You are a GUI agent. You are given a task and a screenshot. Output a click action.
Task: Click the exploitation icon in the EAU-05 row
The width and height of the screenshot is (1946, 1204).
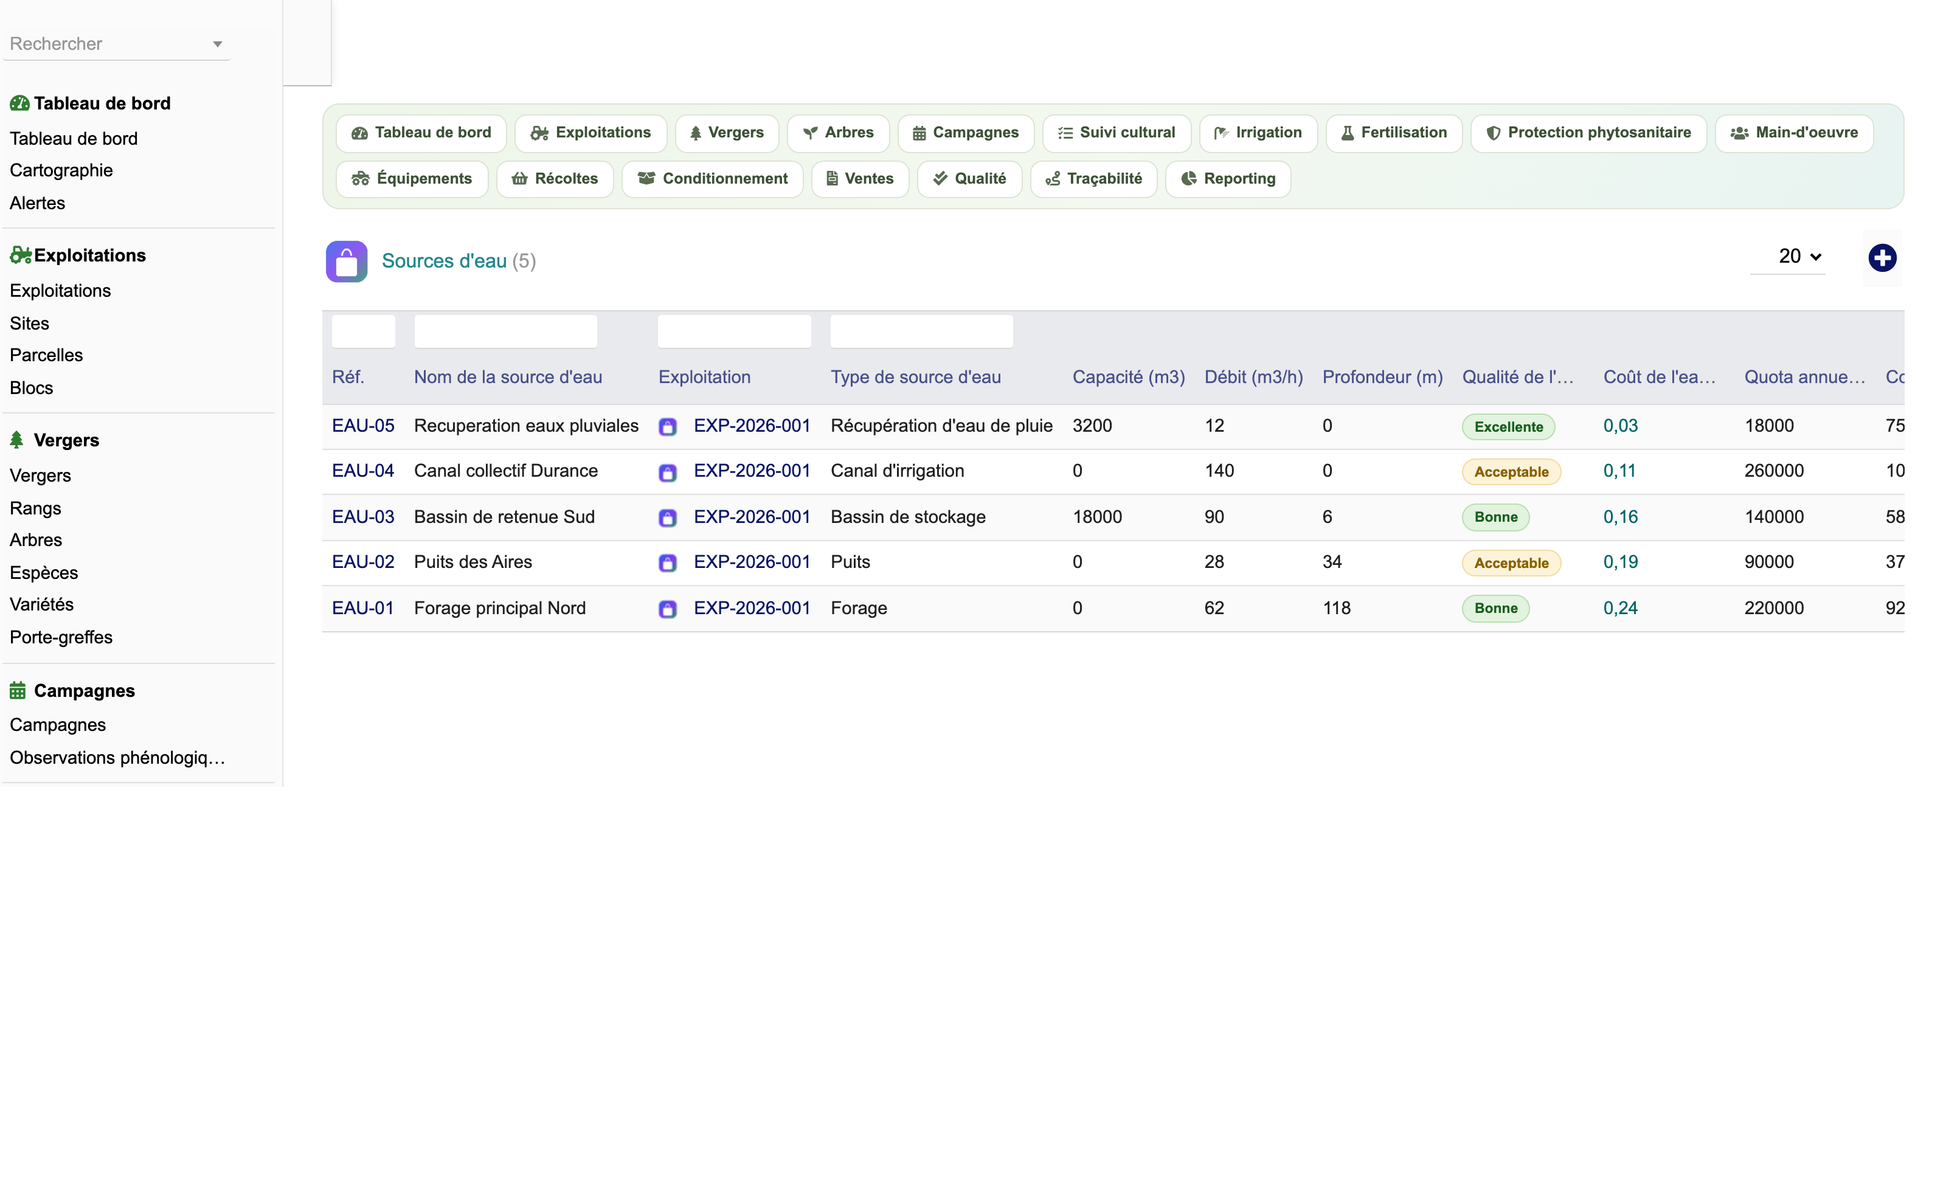[668, 427]
